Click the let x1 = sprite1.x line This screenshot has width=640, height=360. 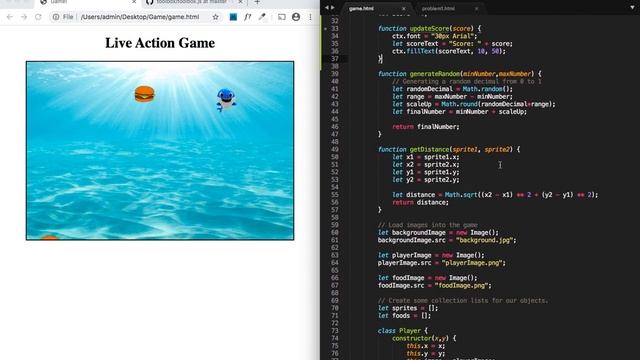tap(426, 157)
